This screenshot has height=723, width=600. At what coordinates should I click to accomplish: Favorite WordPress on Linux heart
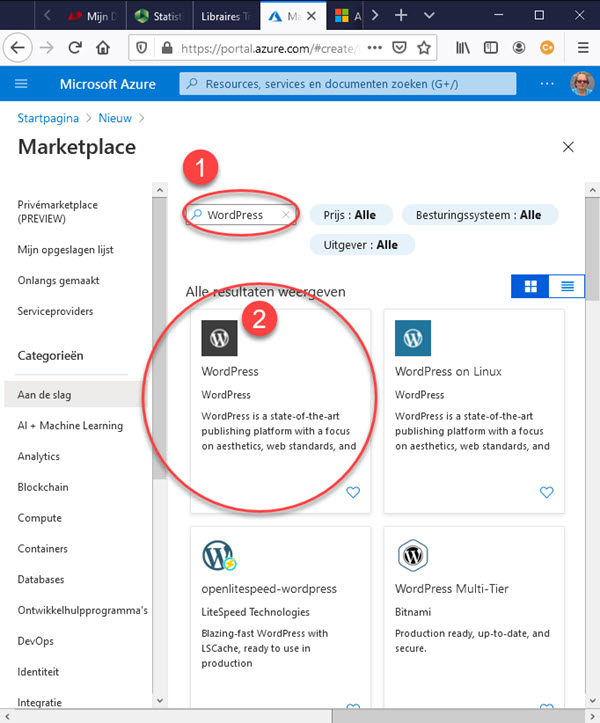click(547, 492)
